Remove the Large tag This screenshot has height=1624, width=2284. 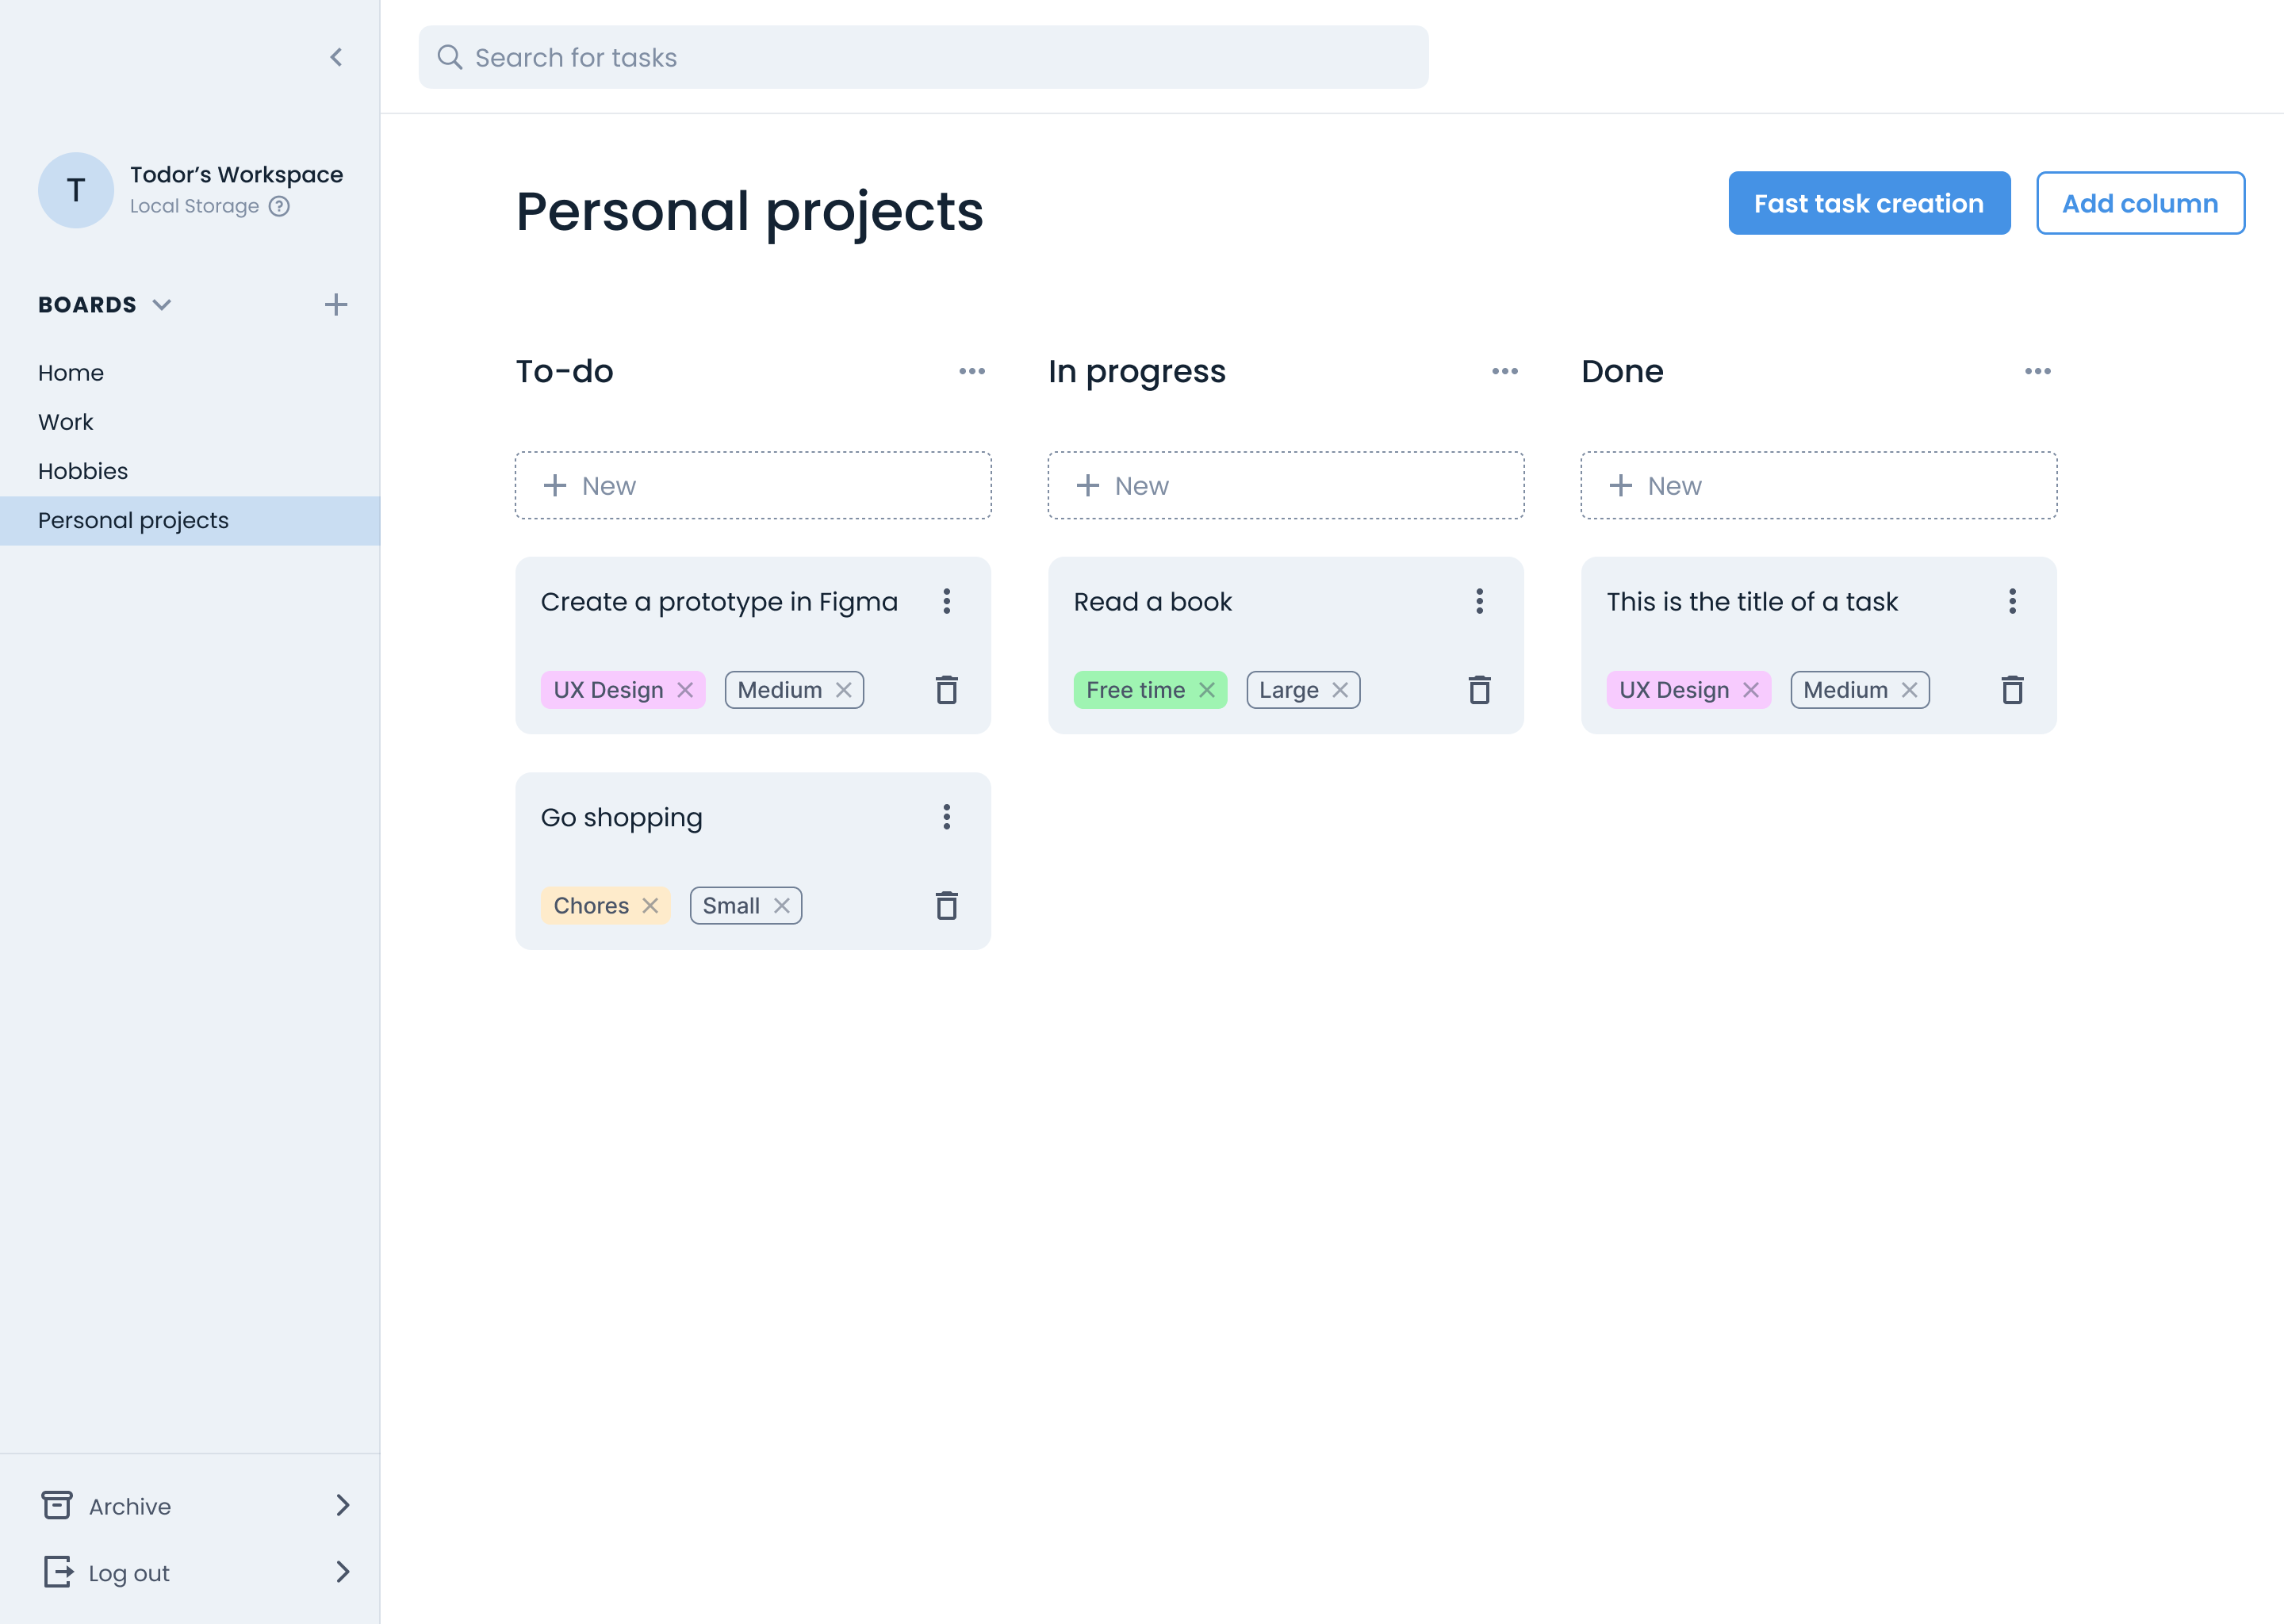tap(1340, 690)
